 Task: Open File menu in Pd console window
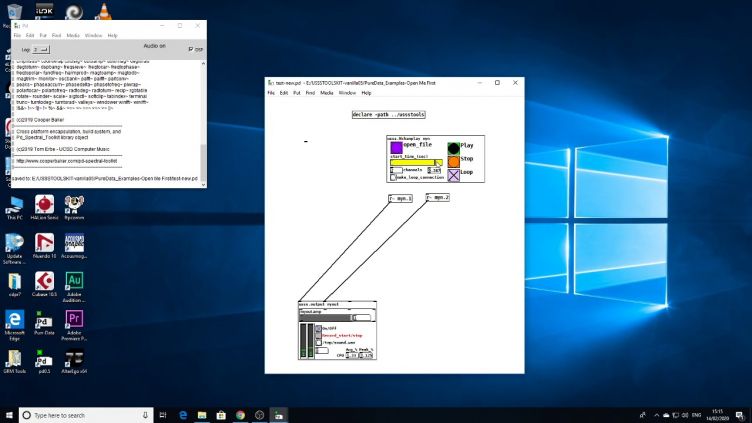coord(17,35)
